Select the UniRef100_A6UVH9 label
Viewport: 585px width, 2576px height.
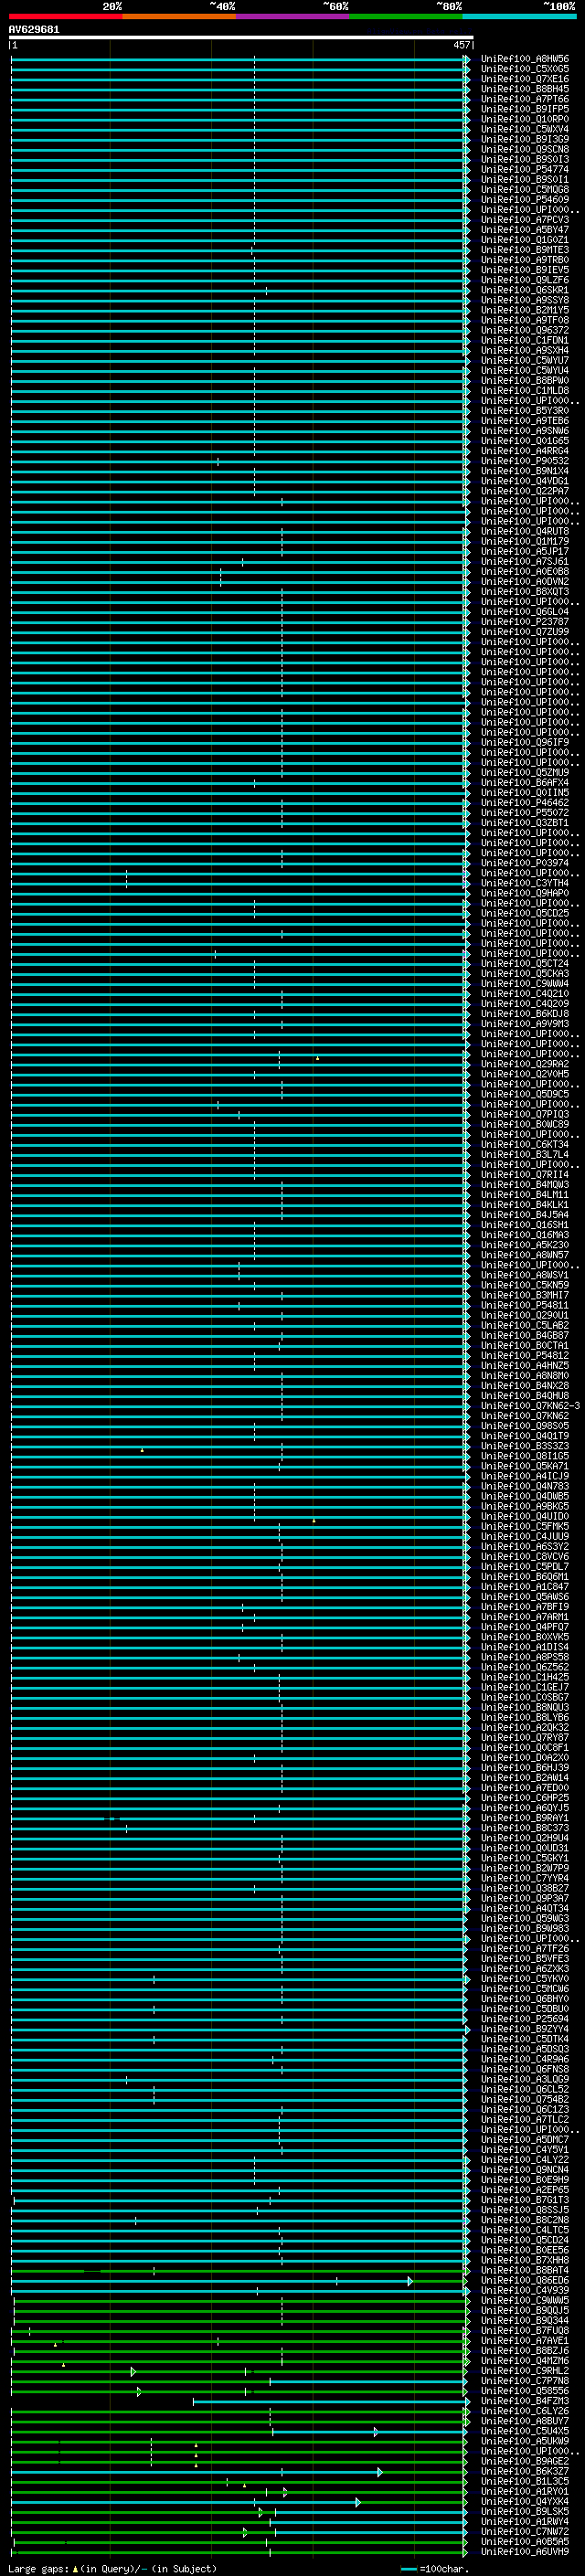pos(525,2551)
